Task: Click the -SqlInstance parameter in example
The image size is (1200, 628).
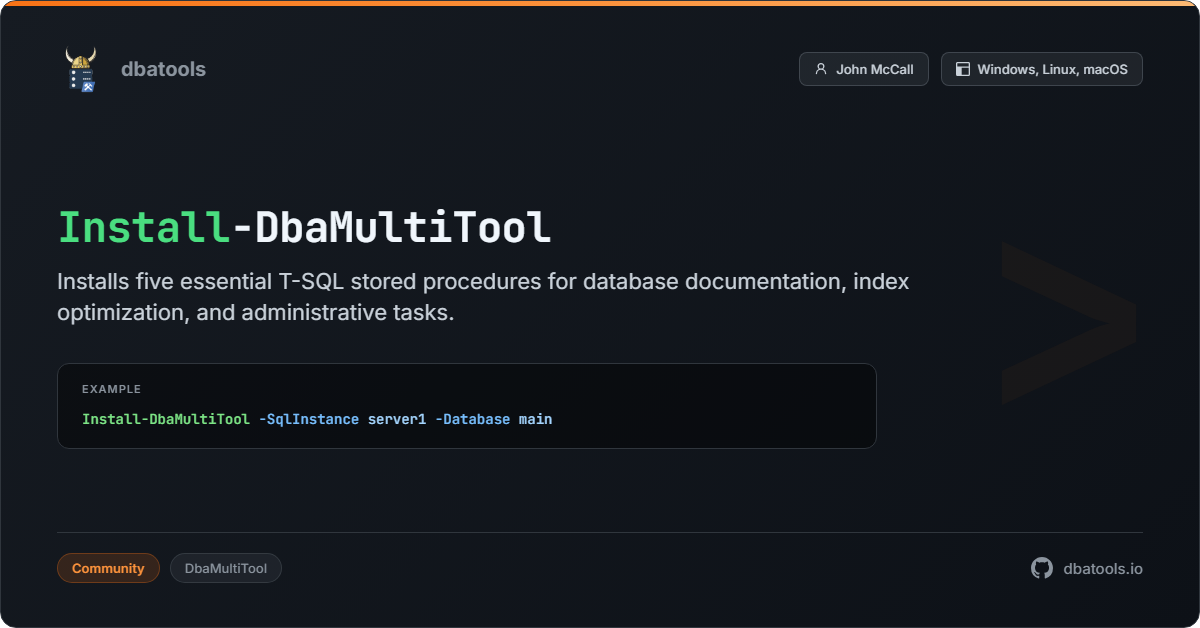Action: [x=308, y=419]
